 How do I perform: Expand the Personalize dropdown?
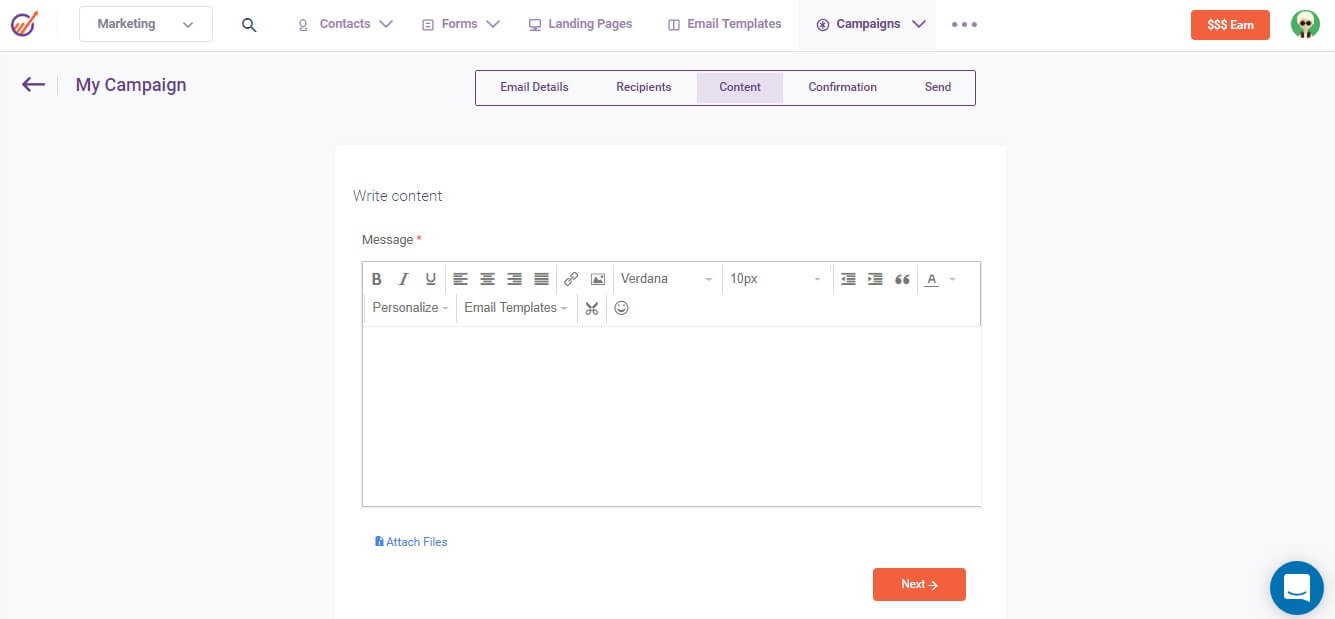[409, 308]
